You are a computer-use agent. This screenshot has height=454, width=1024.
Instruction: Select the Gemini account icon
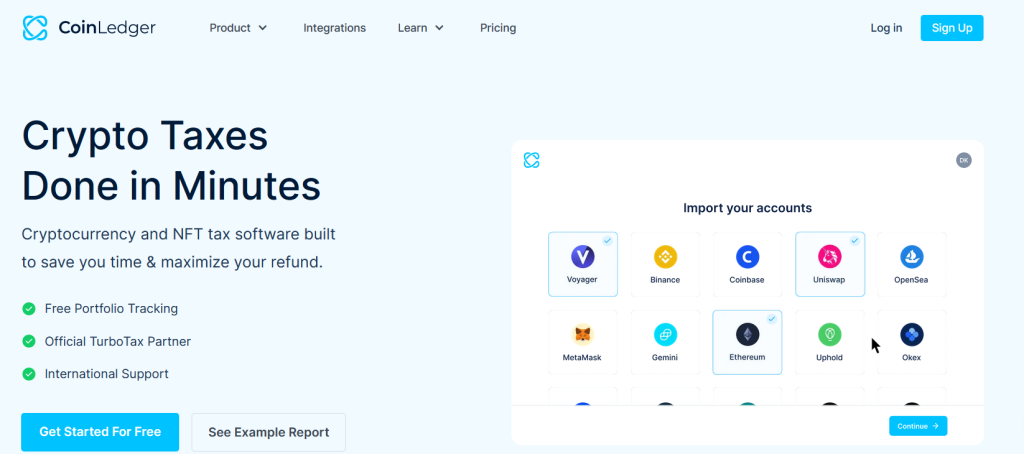coord(665,335)
